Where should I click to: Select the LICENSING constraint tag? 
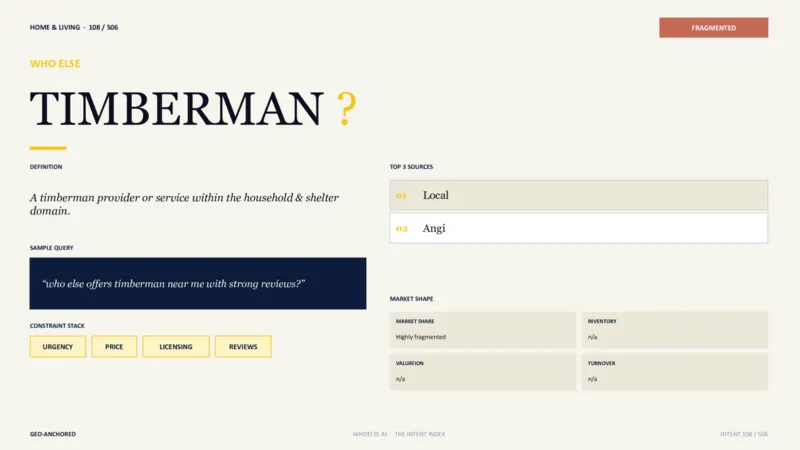pos(176,346)
